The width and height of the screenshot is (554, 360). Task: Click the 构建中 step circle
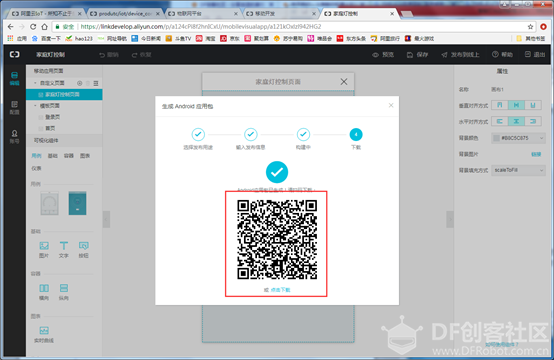(303, 134)
